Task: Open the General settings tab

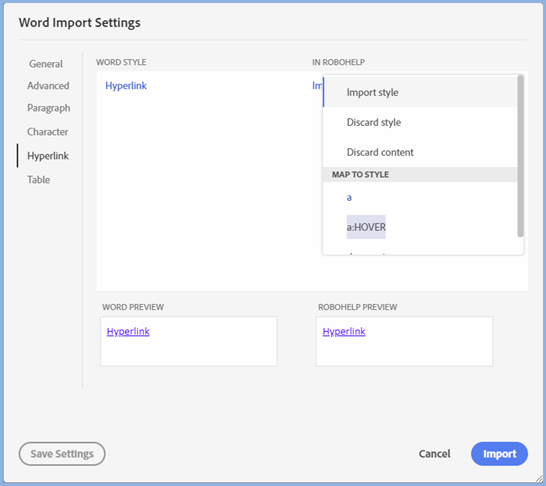Action: 46,64
